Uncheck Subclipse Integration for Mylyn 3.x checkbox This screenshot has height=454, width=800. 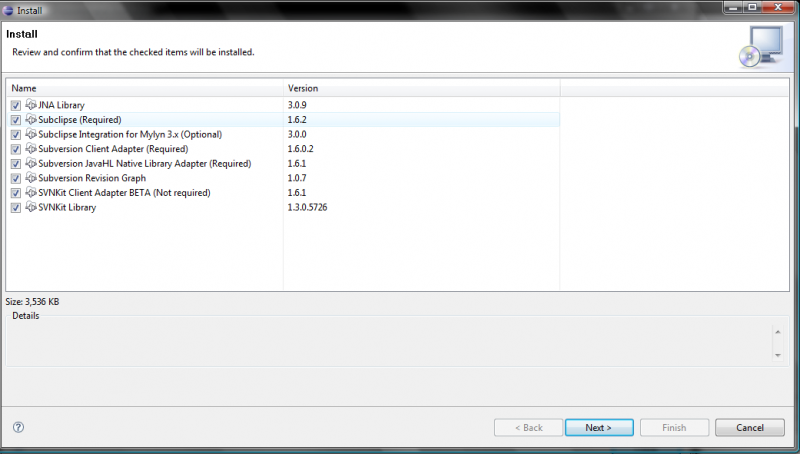coord(16,135)
